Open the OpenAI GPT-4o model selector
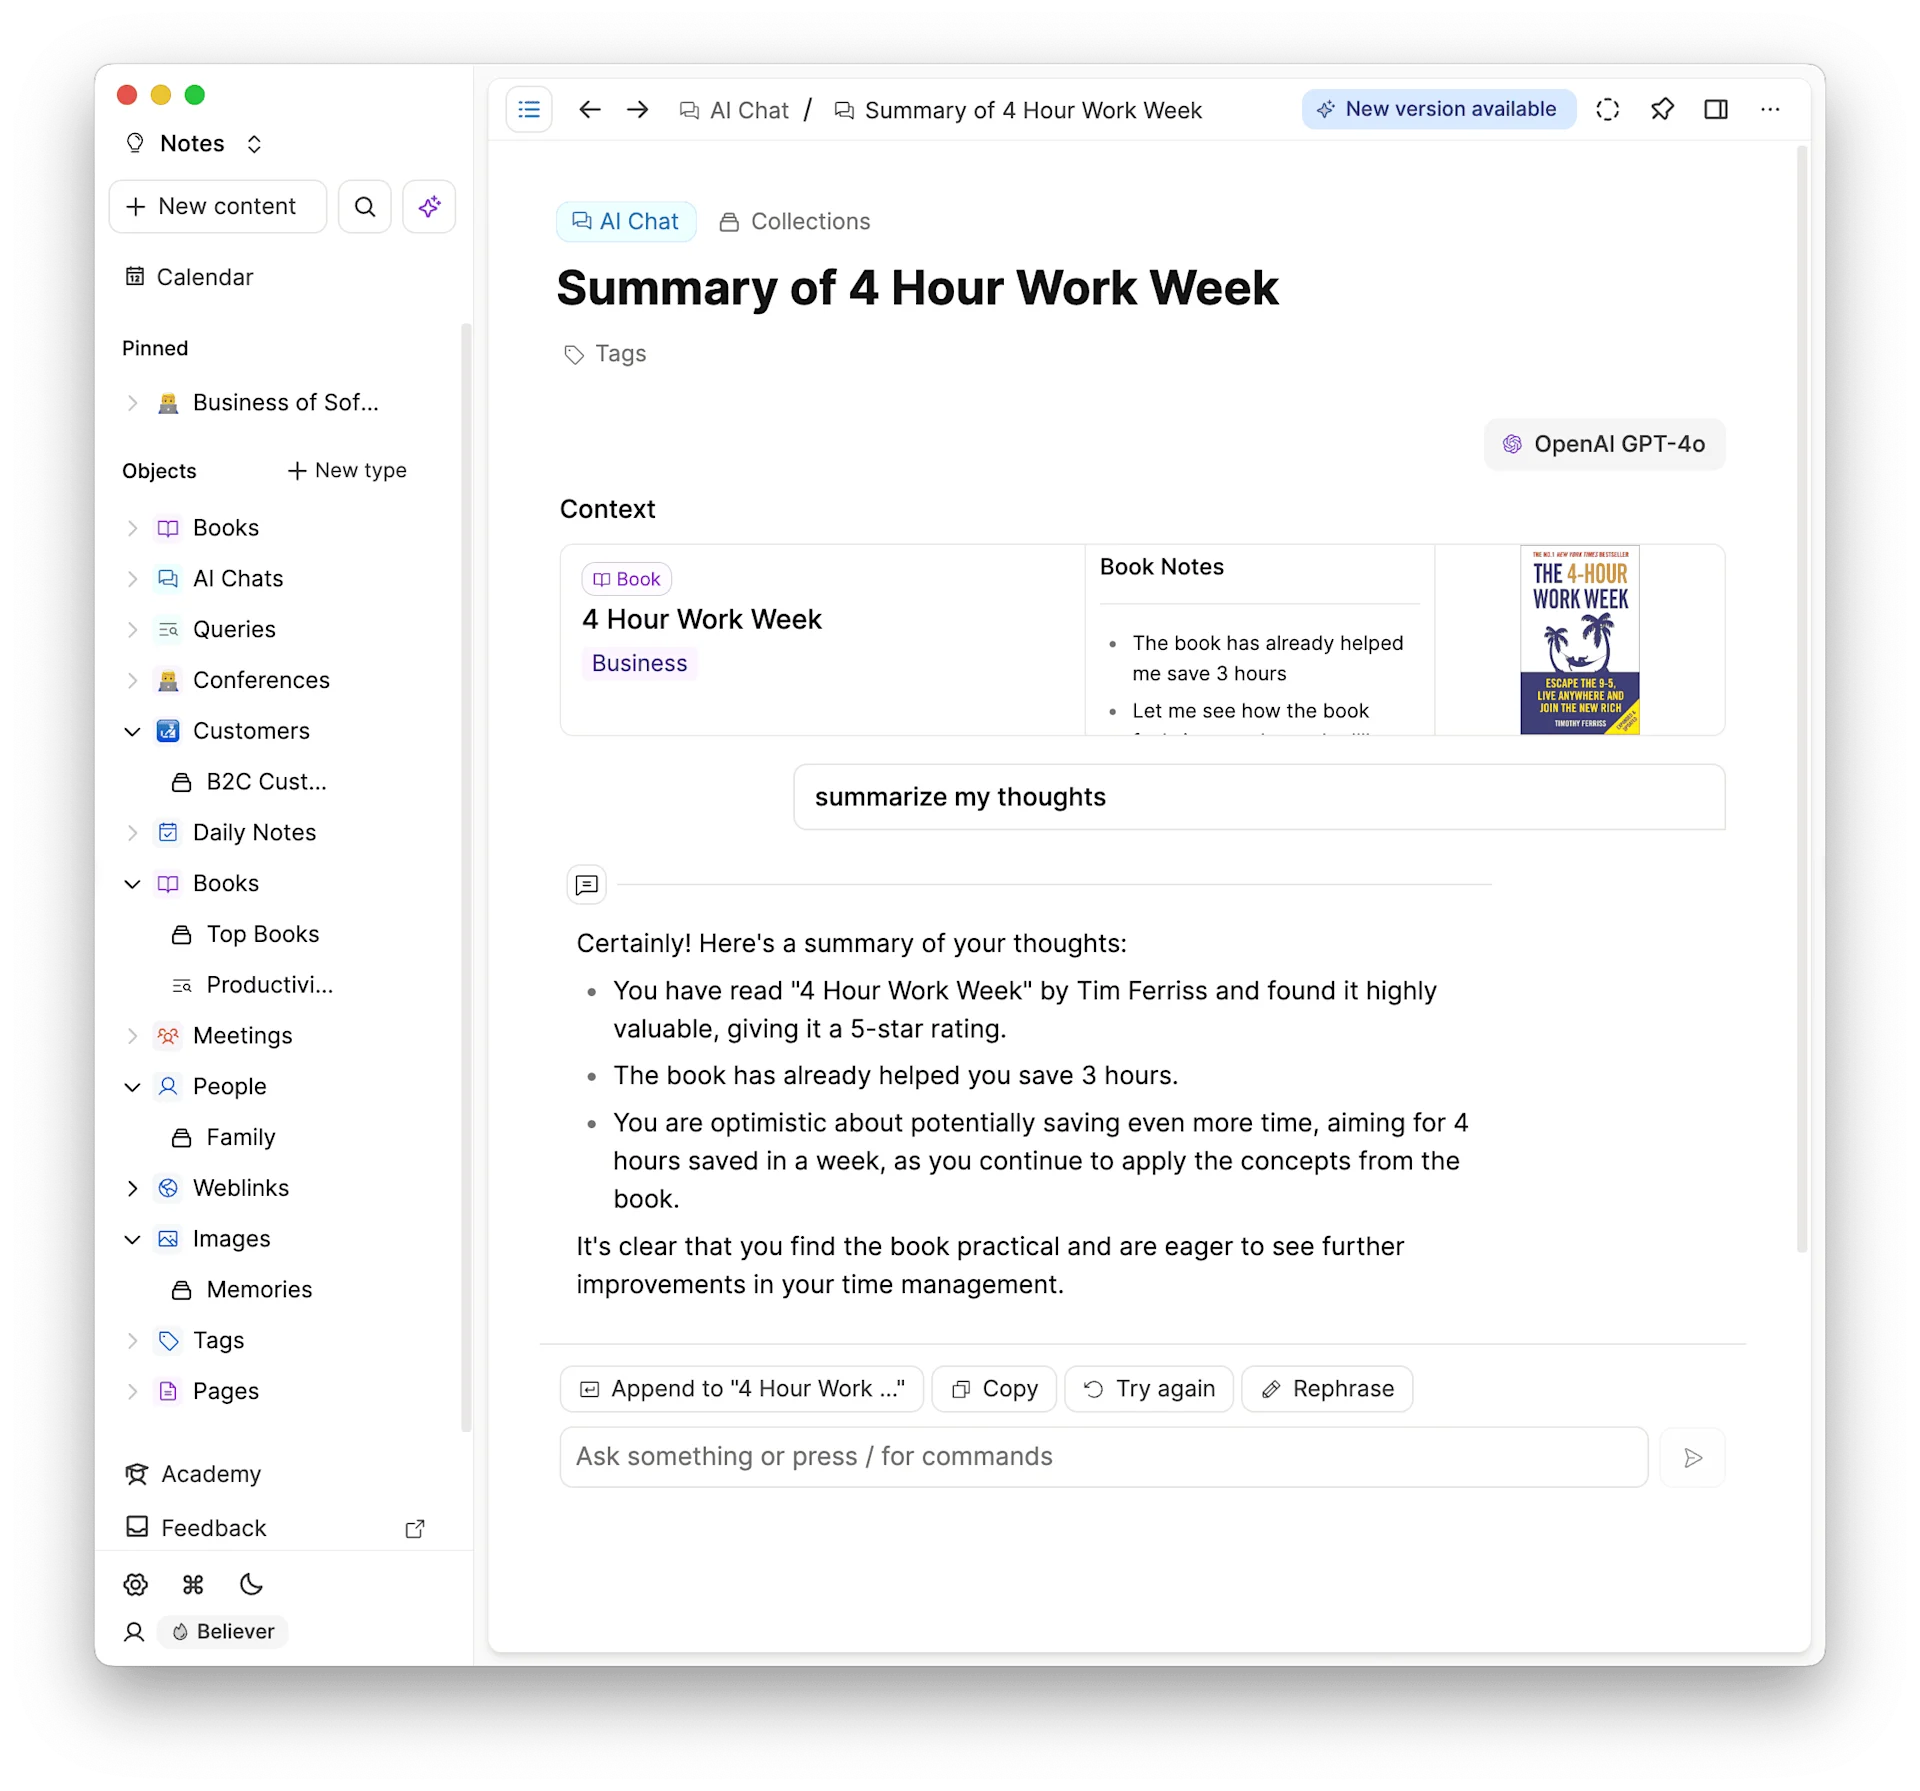 (x=1603, y=444)
